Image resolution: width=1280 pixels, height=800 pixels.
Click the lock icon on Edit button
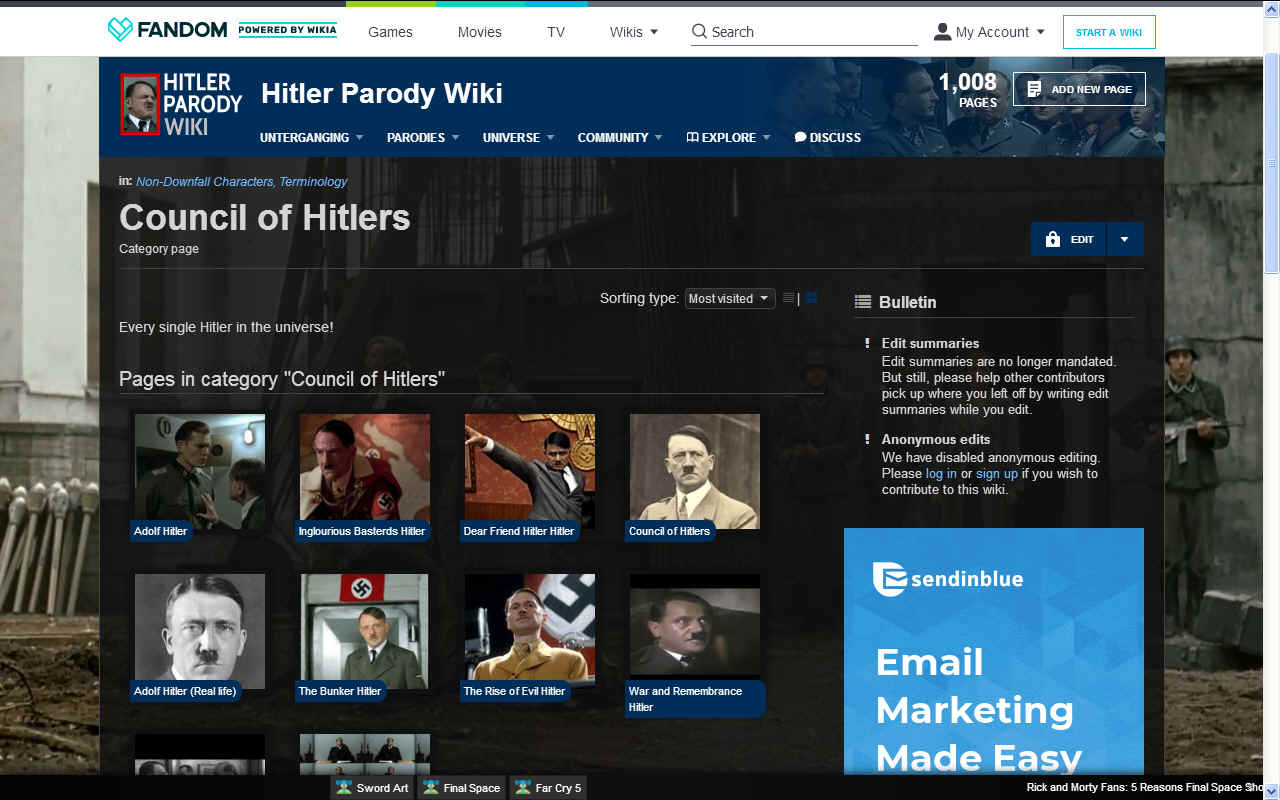[1052, 240]
